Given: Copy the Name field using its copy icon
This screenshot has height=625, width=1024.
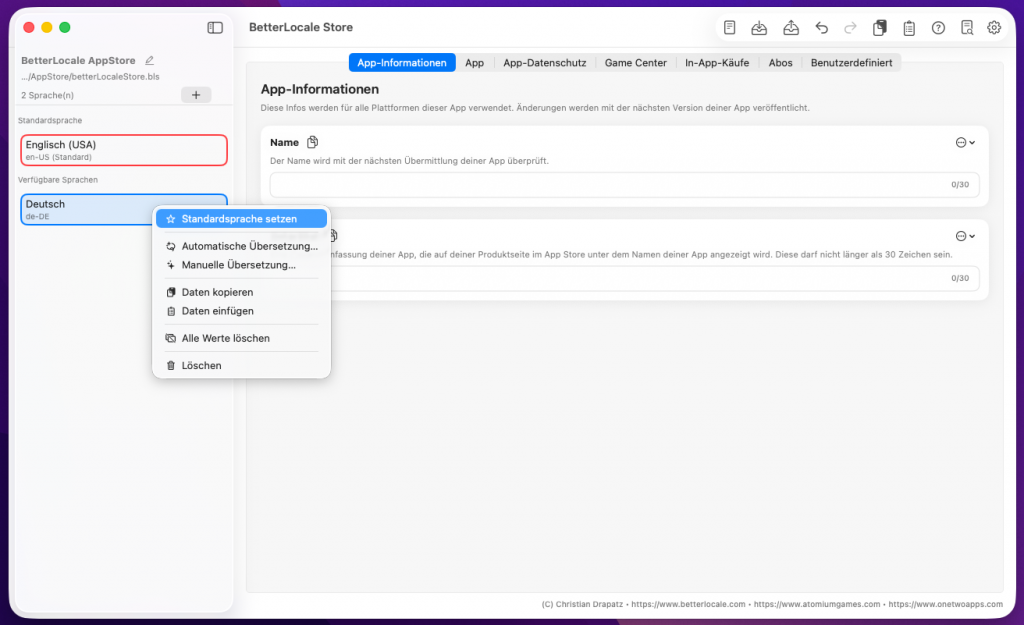Looking at the screenshot, I should tap(313, 143).
